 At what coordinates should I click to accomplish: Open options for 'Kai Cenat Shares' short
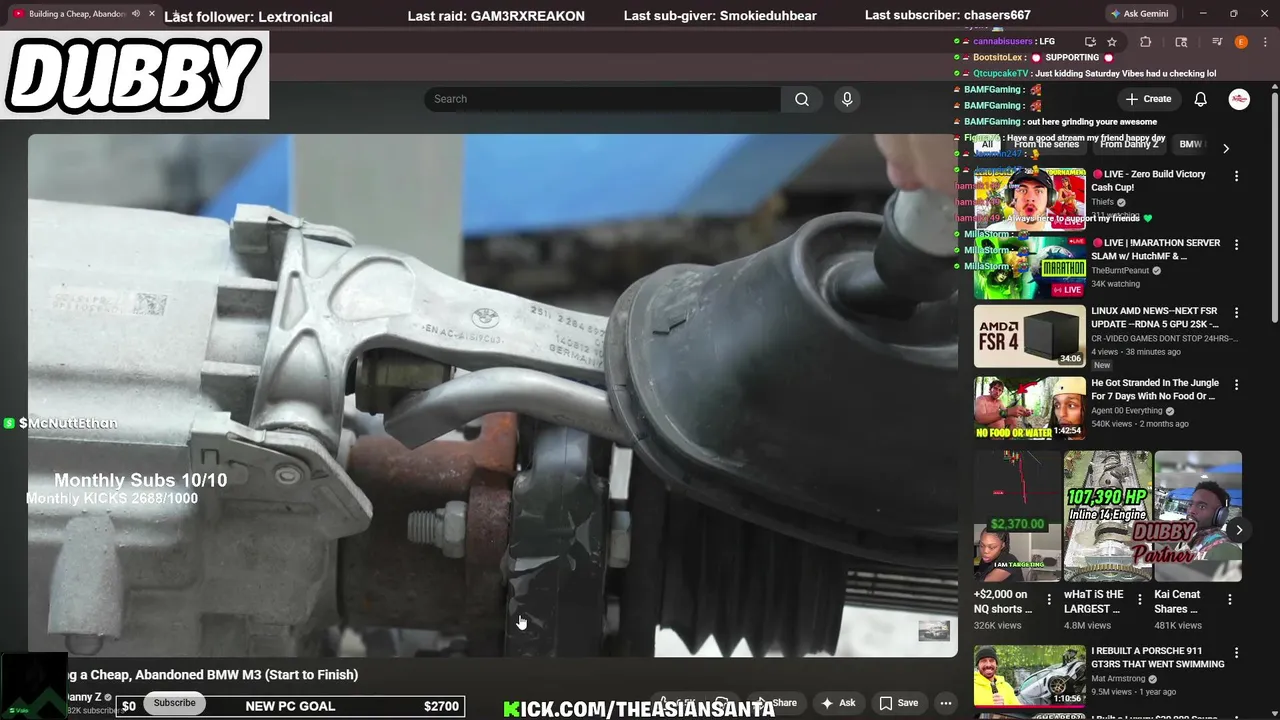click(x=1230, y=600)
